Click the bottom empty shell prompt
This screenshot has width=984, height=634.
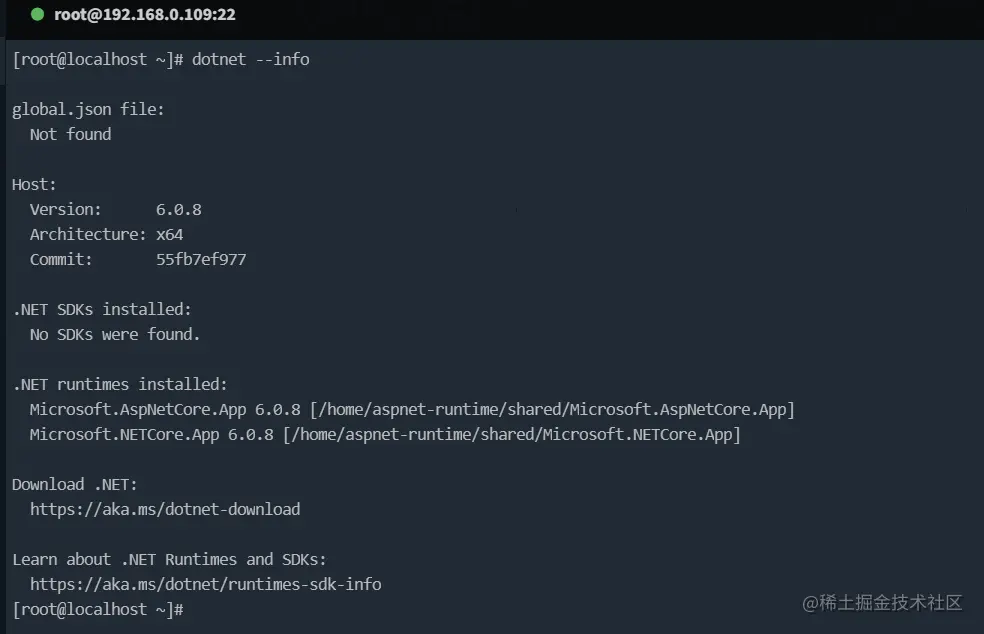[98, 610]
